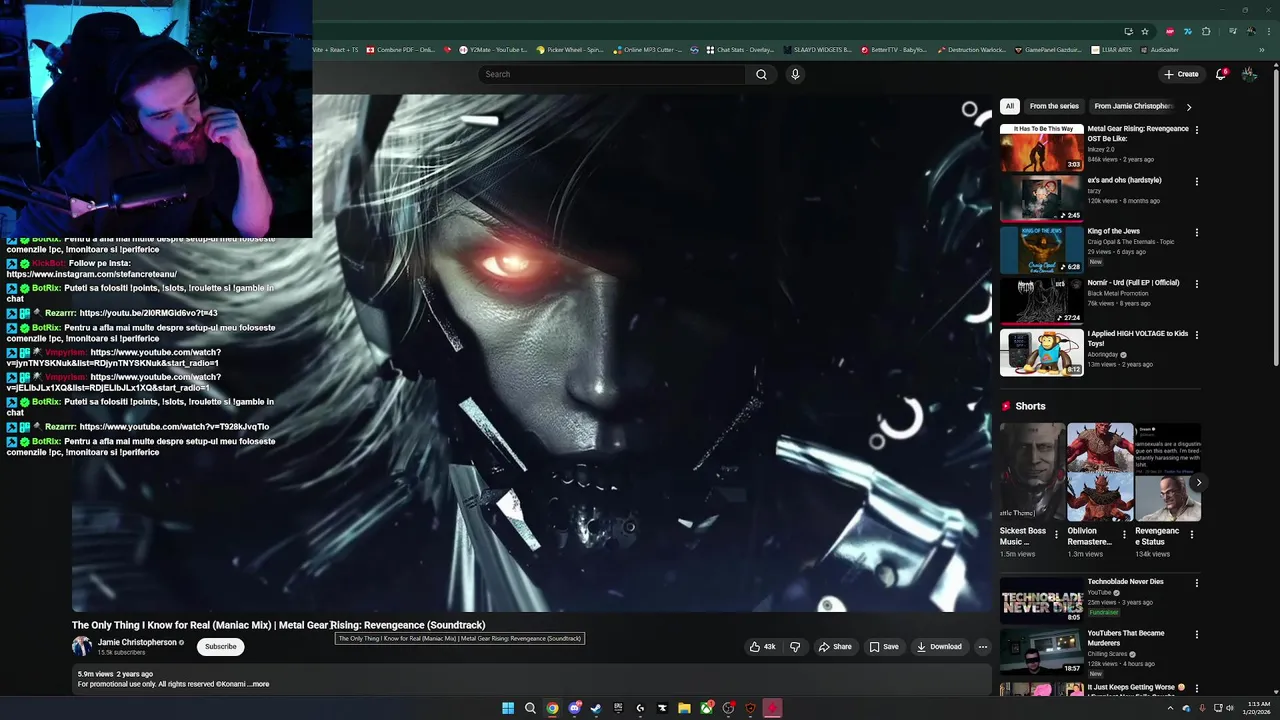Open the instagram.com/stefancreteanu chat link

click(92, 274)
